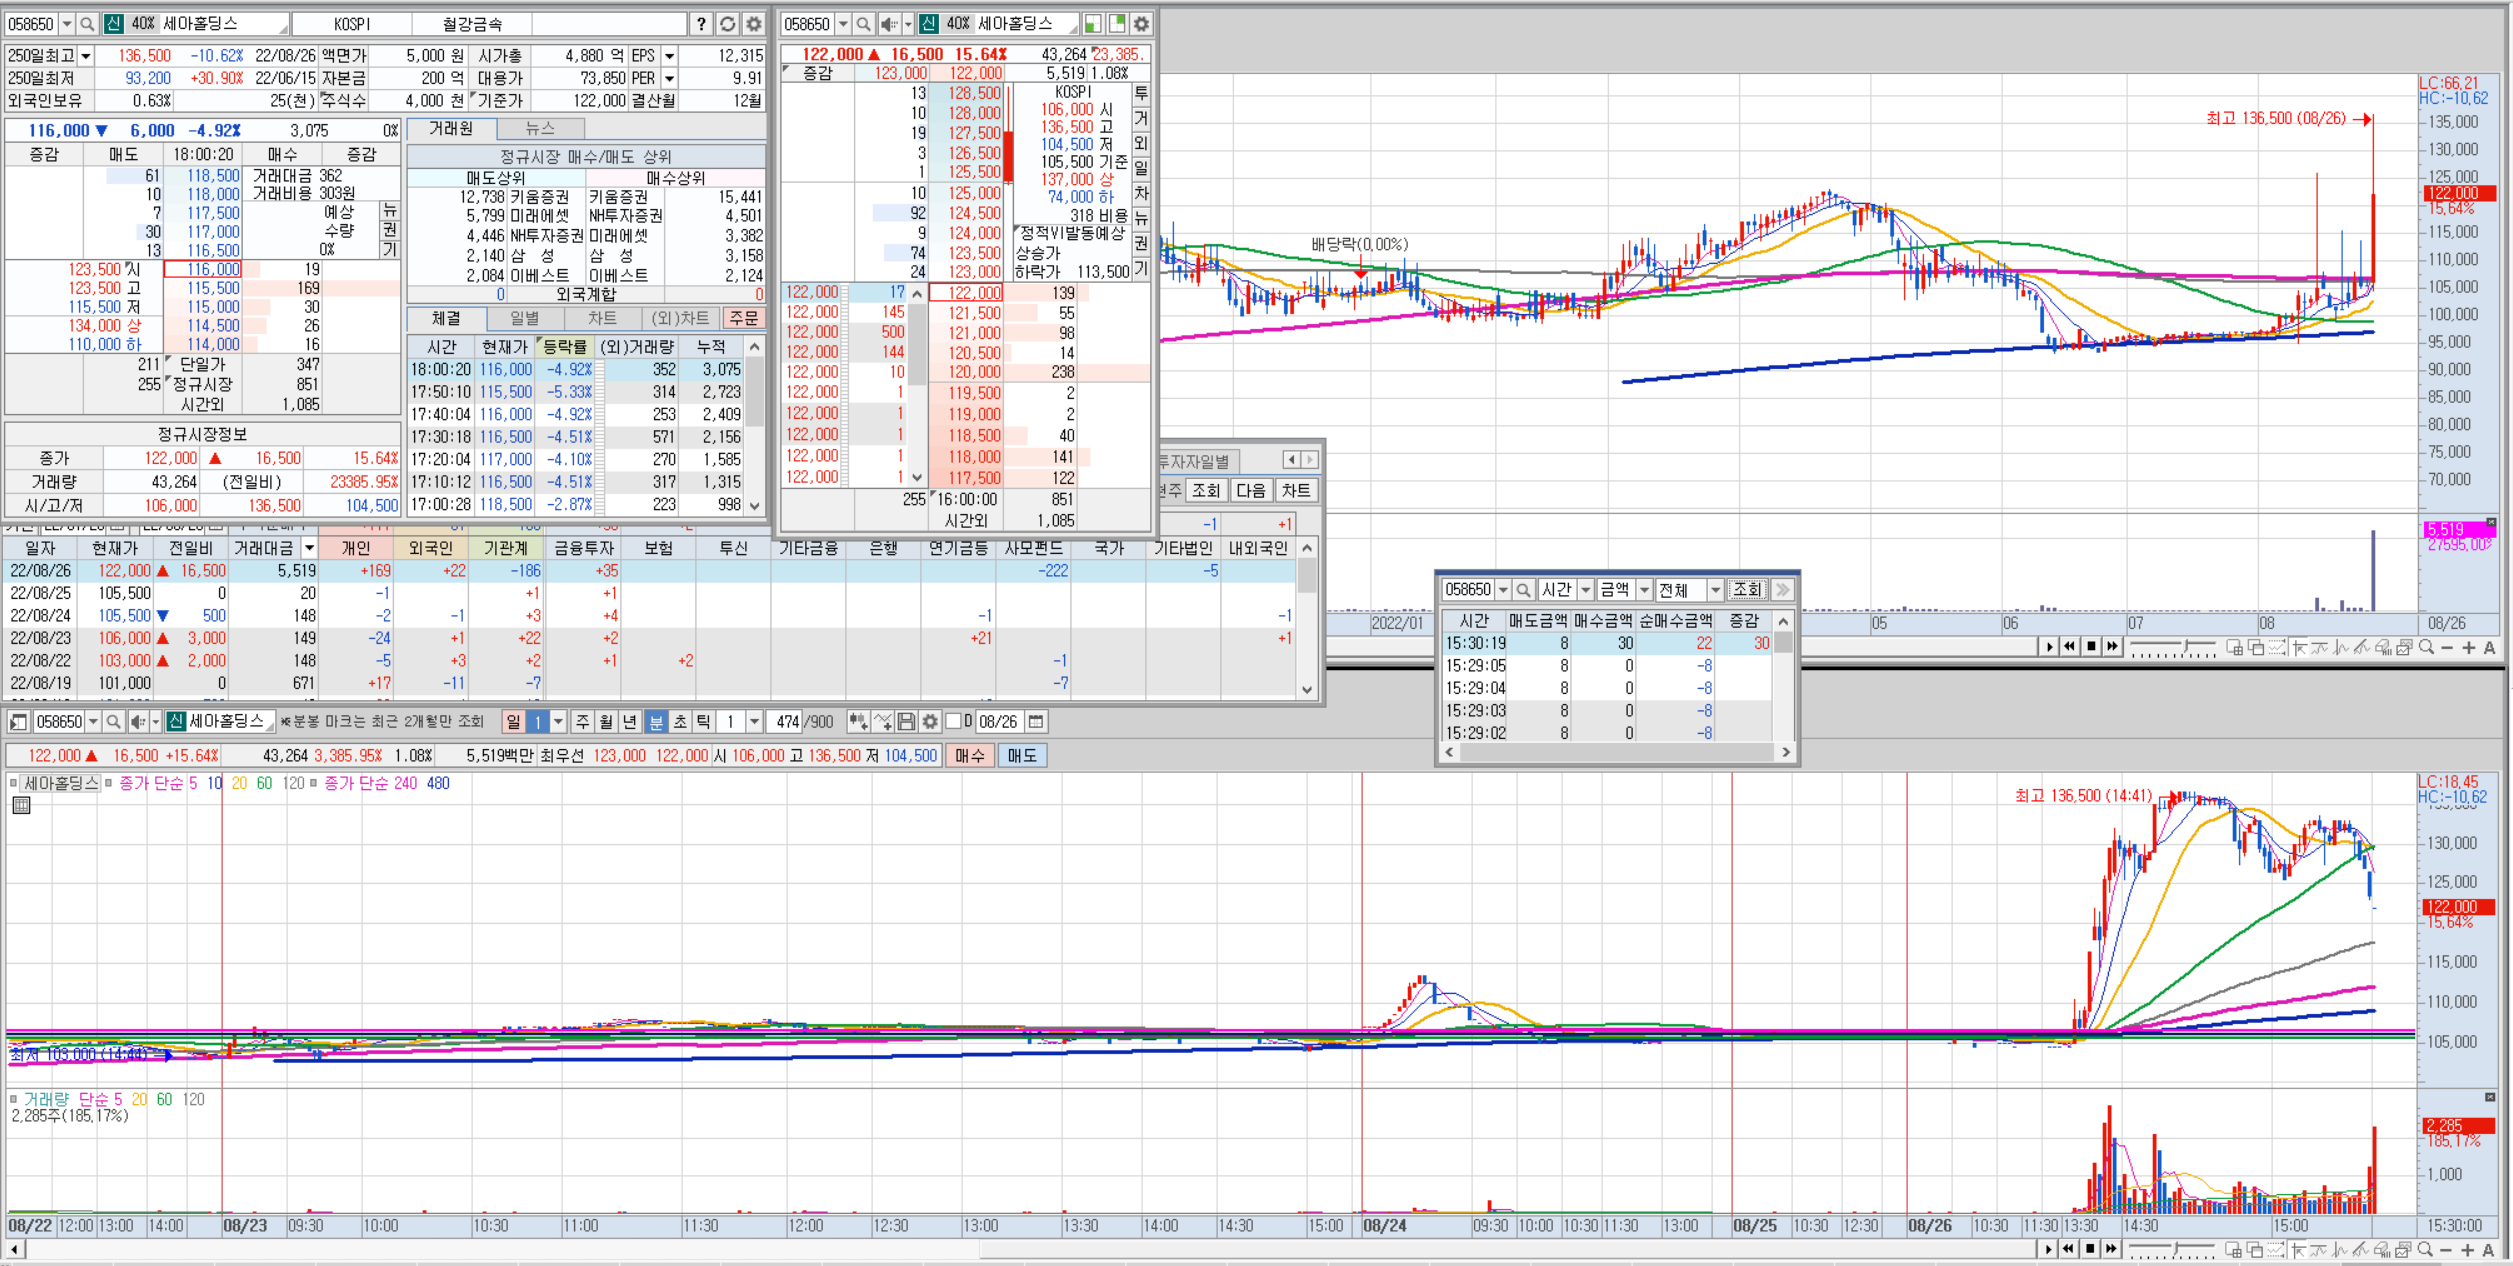
Task: Click first green layout icon in order book header
Action: [1093, 24]
